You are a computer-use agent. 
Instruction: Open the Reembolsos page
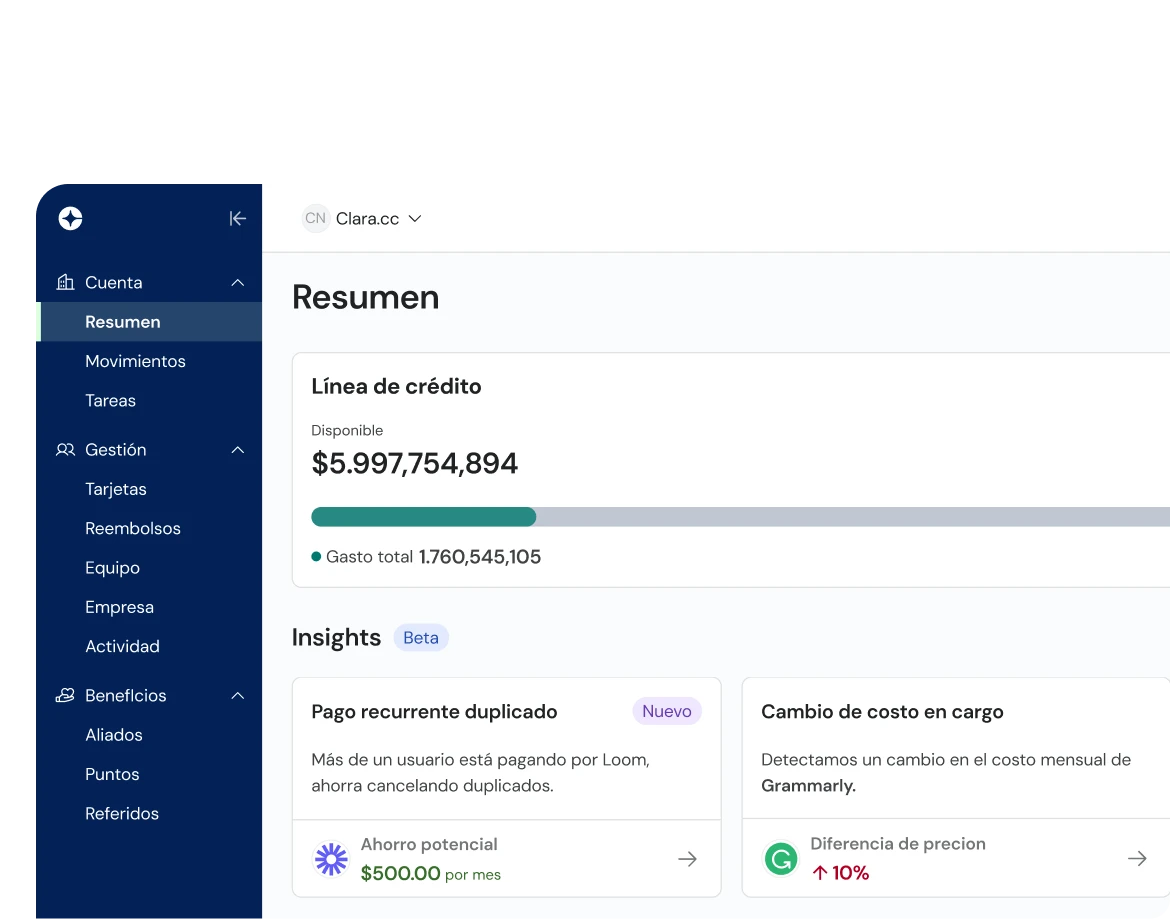coord(133,528)
